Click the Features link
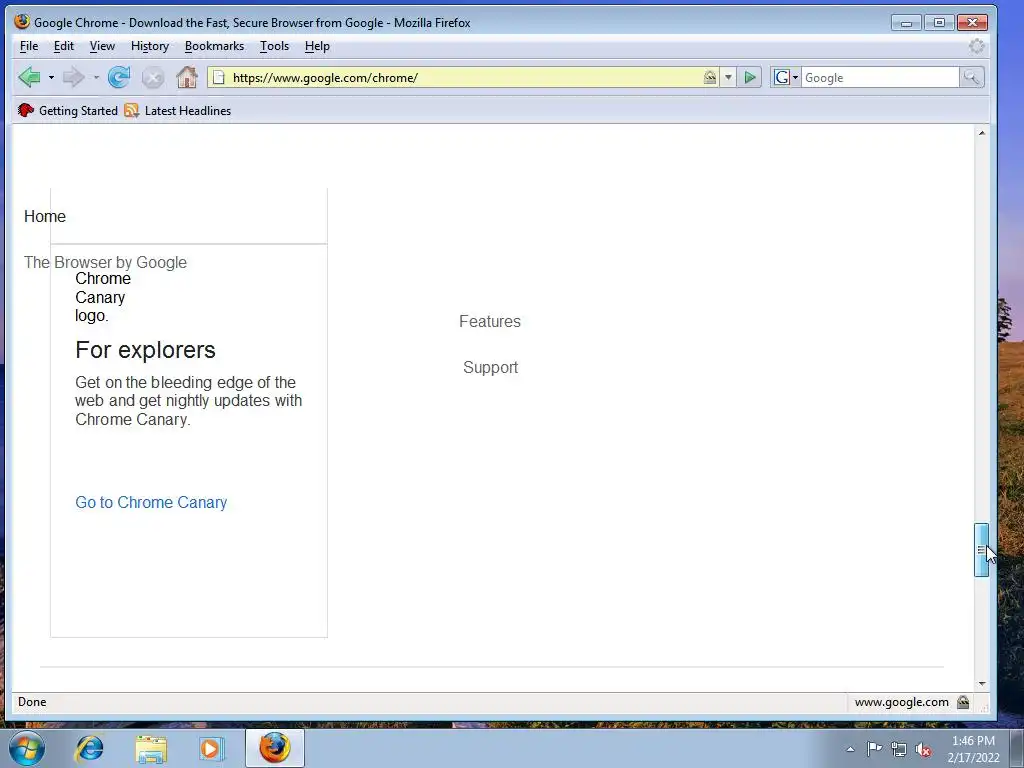This screenshot has width=1024, height=768. (490, 321)
